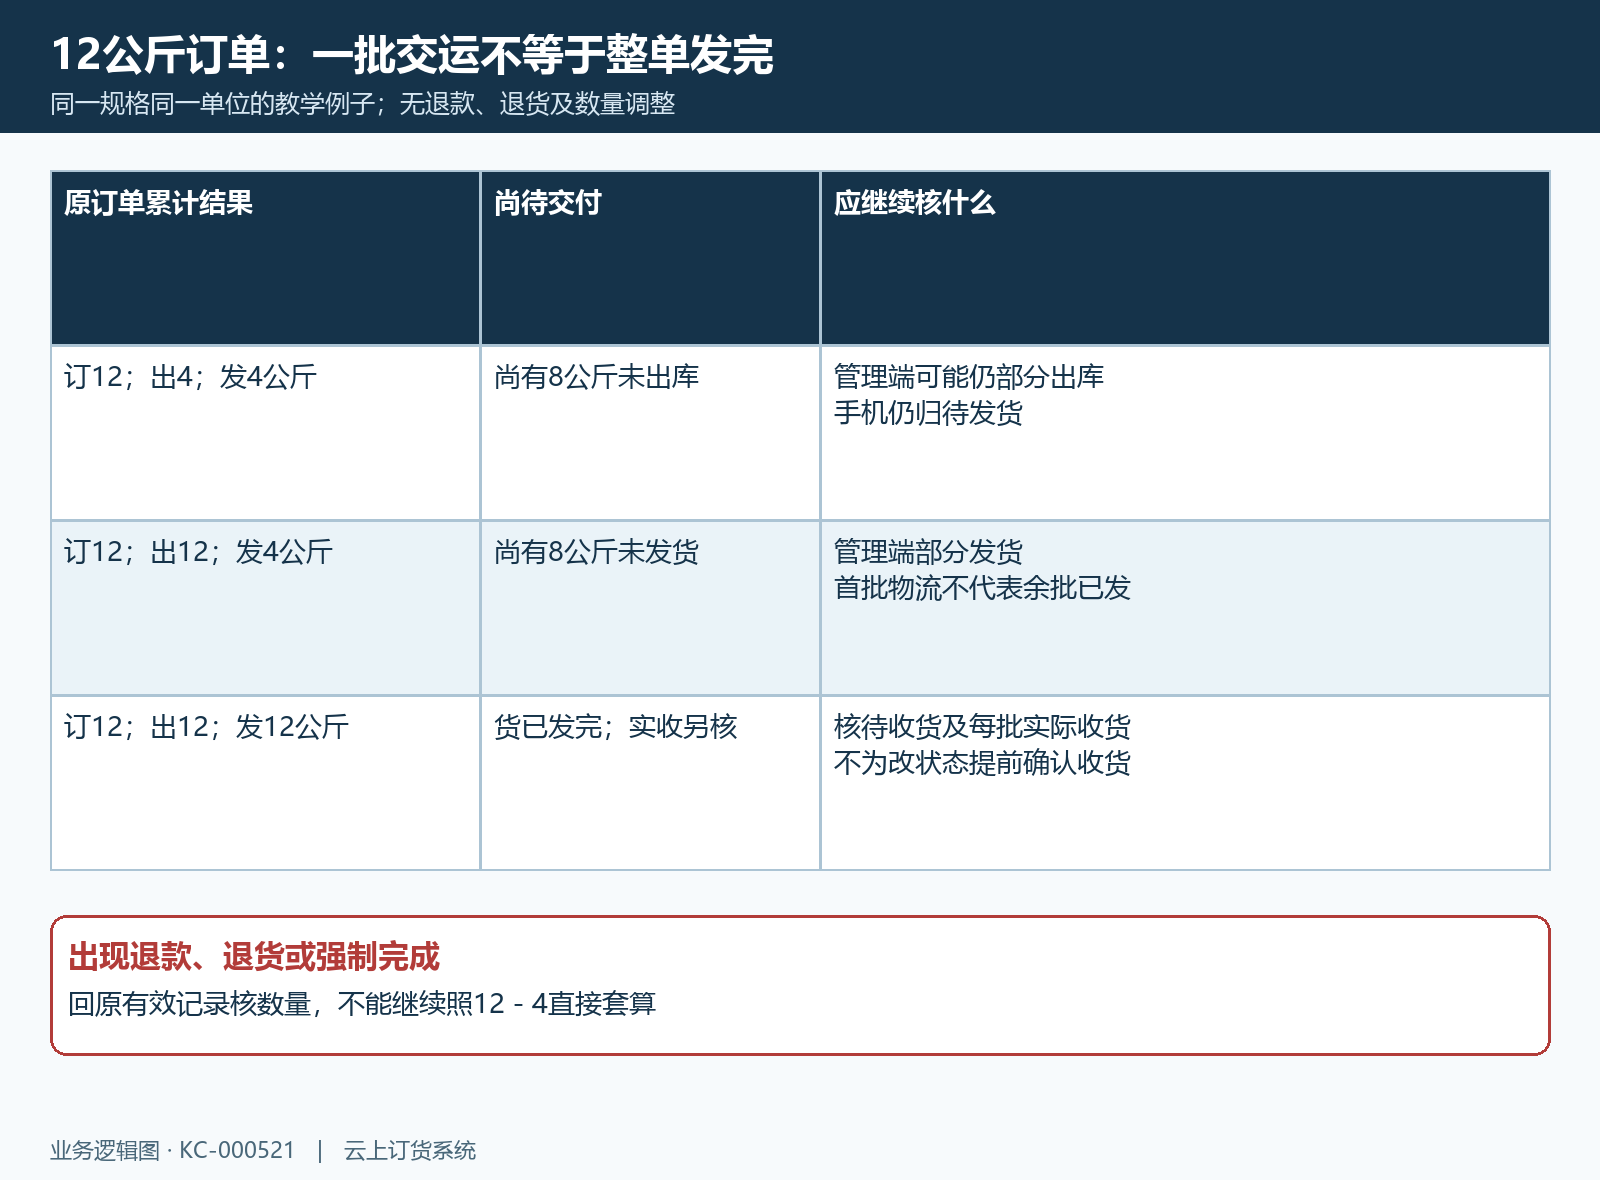Click the line 首批物流不代表余批已发
The width and height of the screenshot is (1600, 1180).
[x=983, y=588]
